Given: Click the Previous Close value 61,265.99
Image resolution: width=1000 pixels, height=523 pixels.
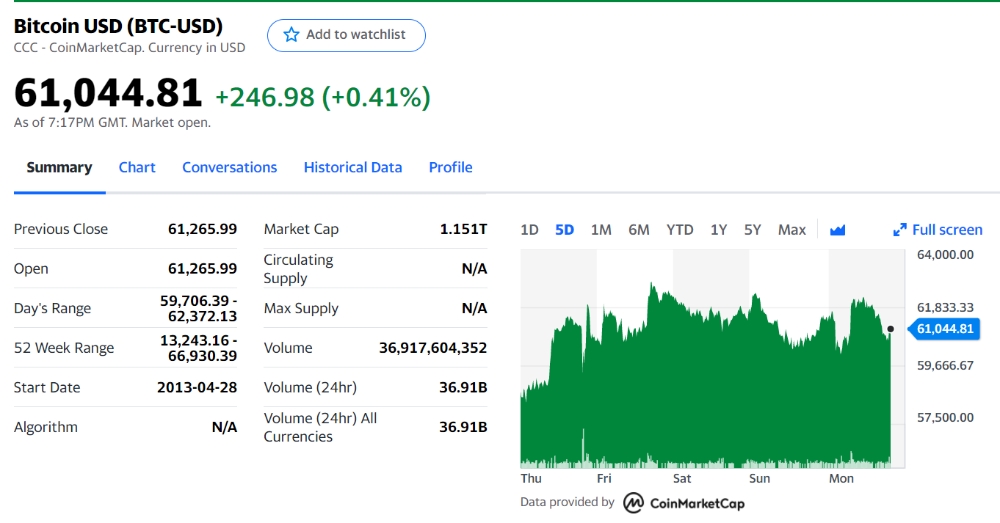Looking at the screenshot, I should click(202, 229).
